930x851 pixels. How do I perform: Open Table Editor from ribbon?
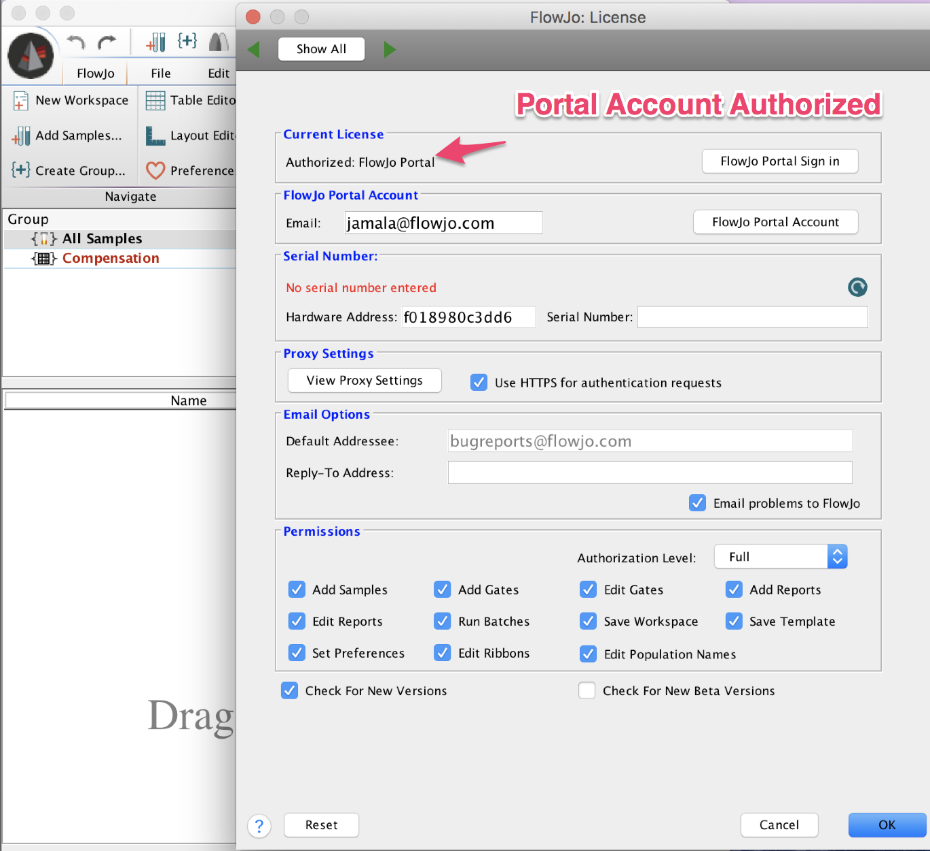190,100
